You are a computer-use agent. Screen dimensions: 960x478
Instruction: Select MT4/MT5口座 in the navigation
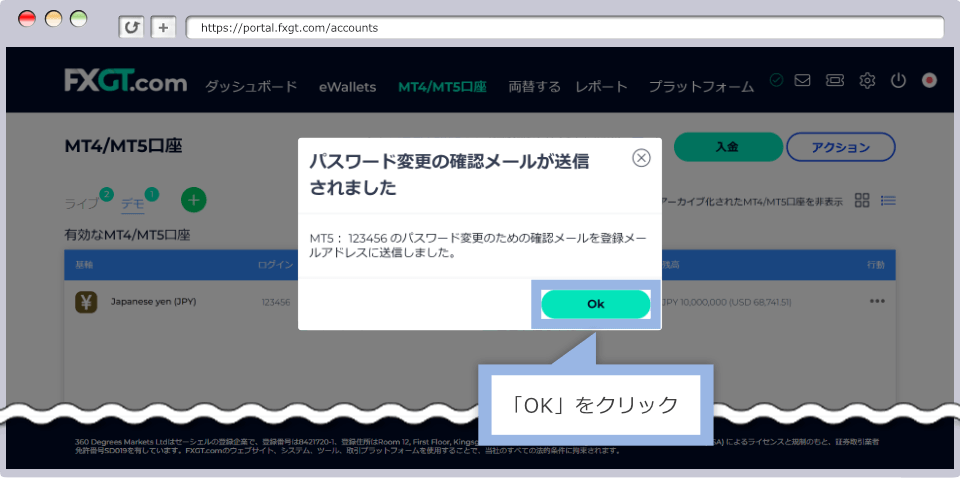442,87
